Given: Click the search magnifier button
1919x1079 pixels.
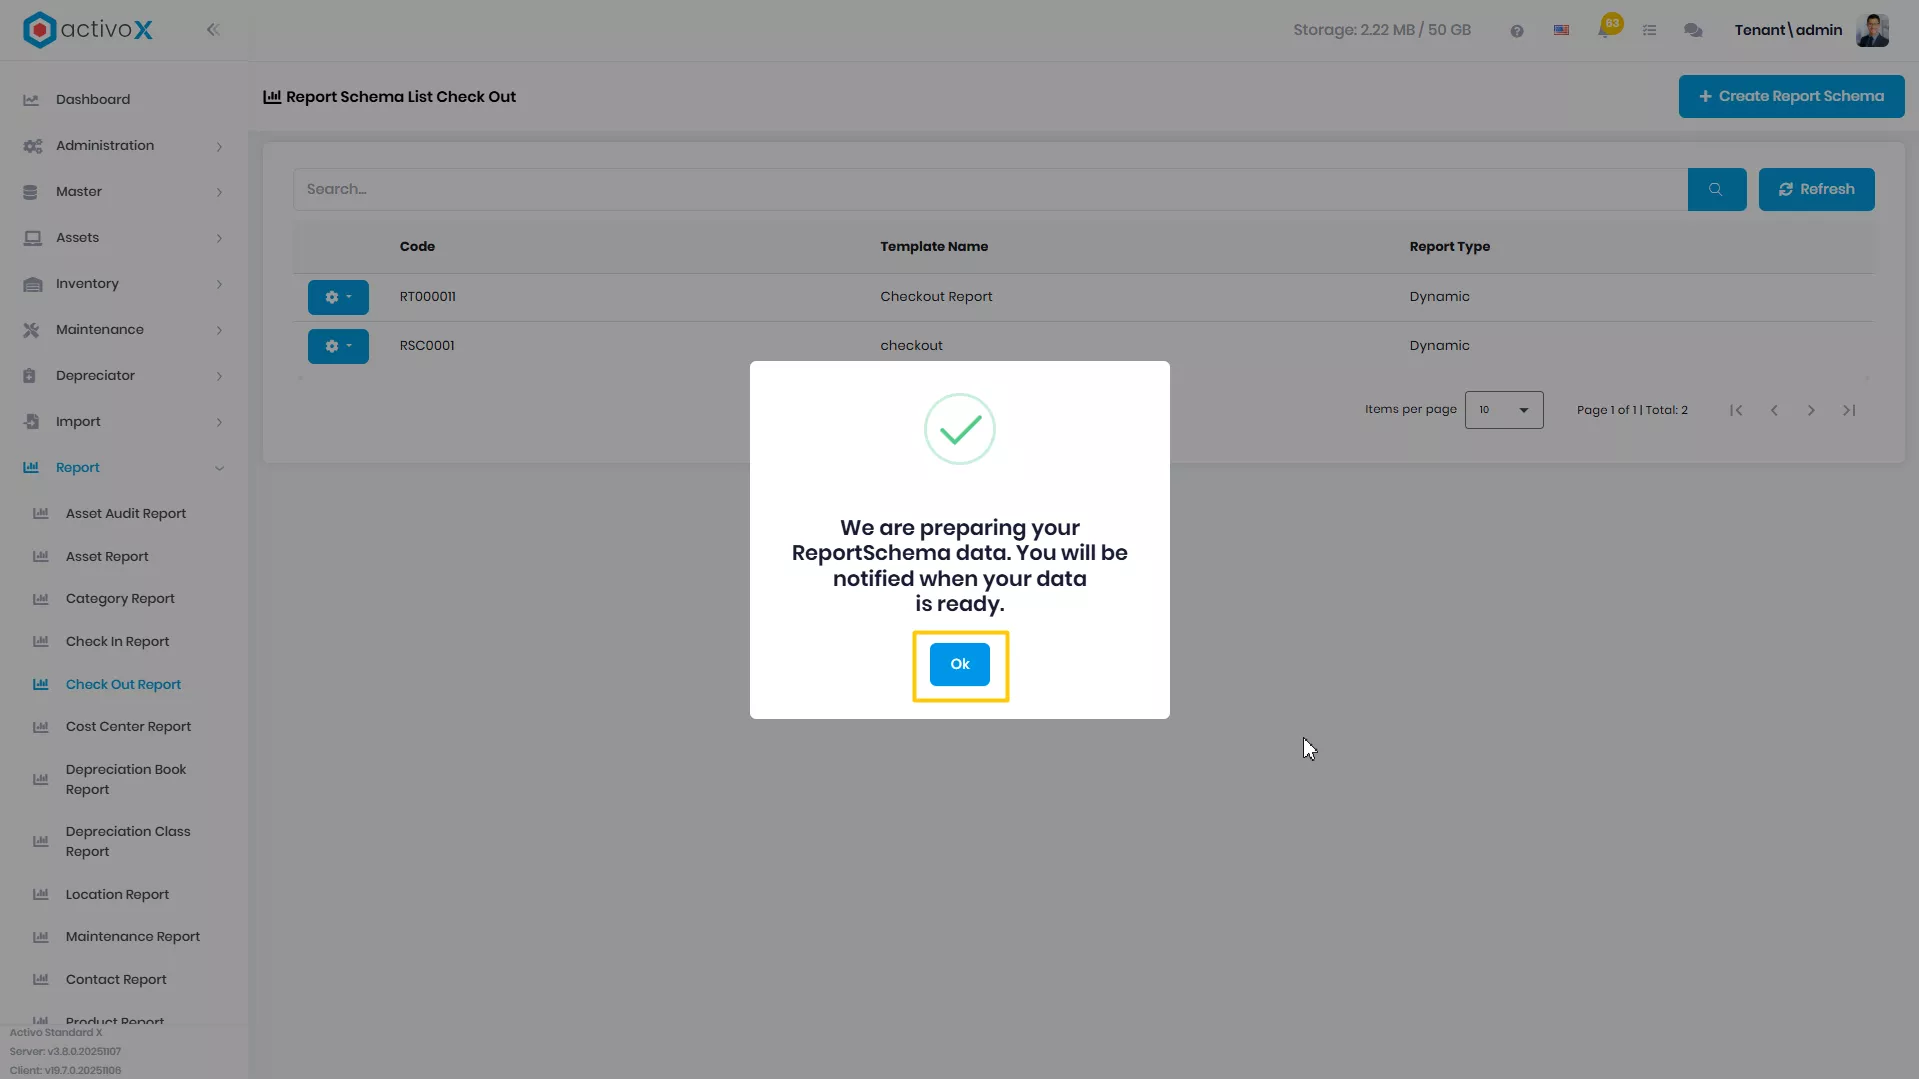Looking at the screenshot, I should (x=1716, y=189).
